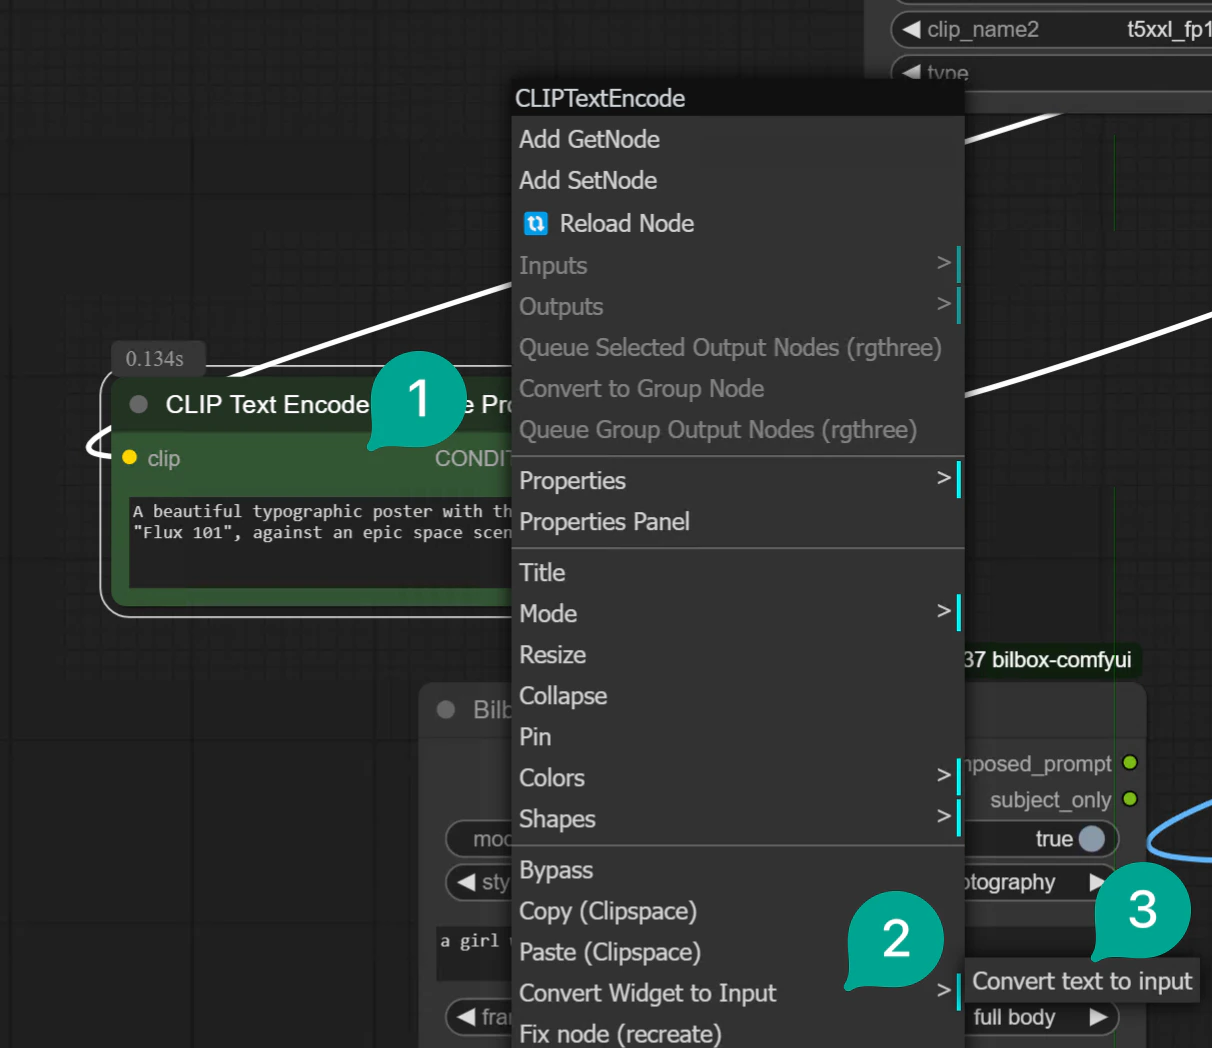Click the collapse circle on the Bilbox node

point(445,710)
